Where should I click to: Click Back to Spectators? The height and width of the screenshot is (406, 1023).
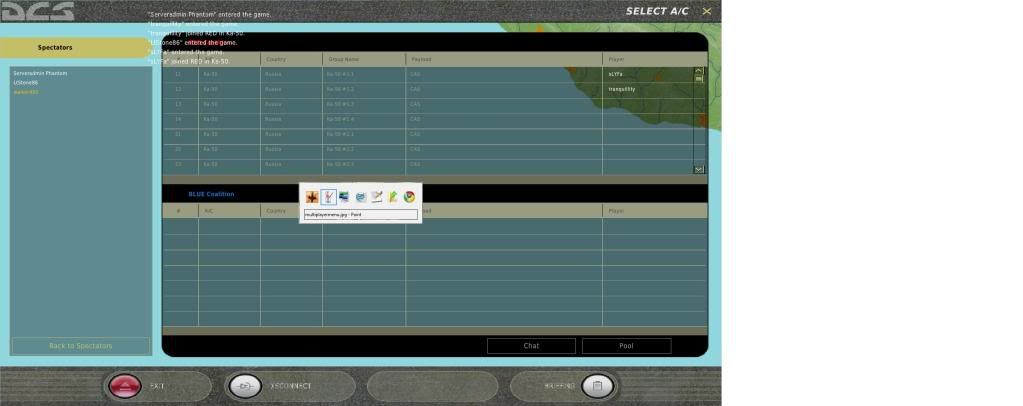pos(81,346)
